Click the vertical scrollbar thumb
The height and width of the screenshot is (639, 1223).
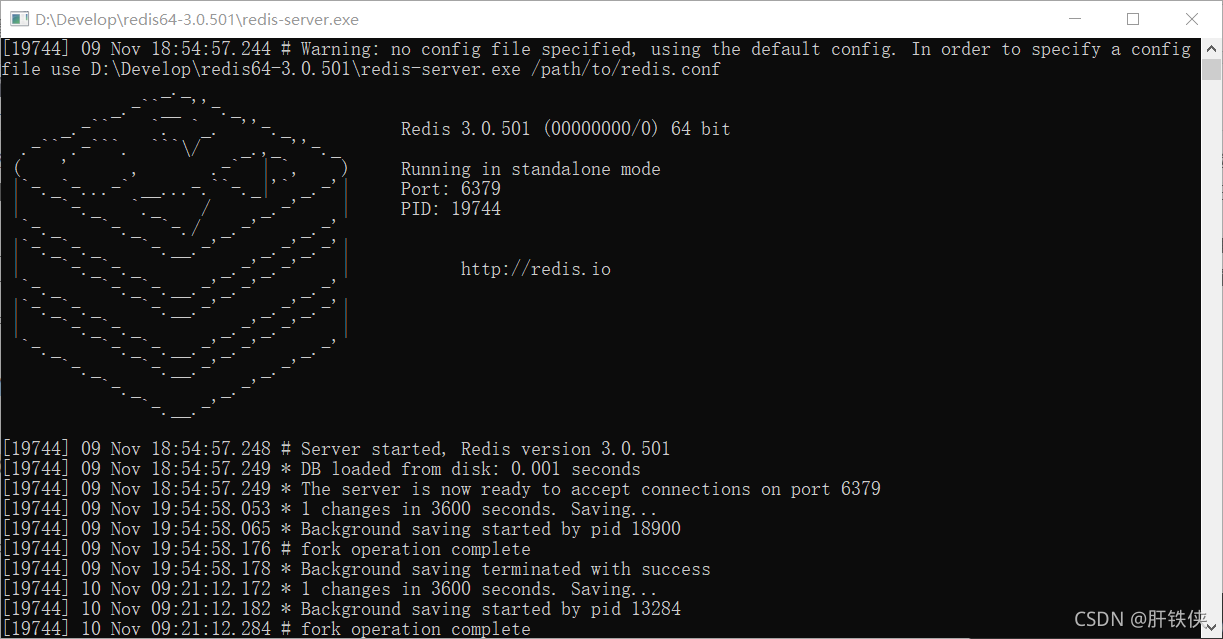[x=1212, y=69]
